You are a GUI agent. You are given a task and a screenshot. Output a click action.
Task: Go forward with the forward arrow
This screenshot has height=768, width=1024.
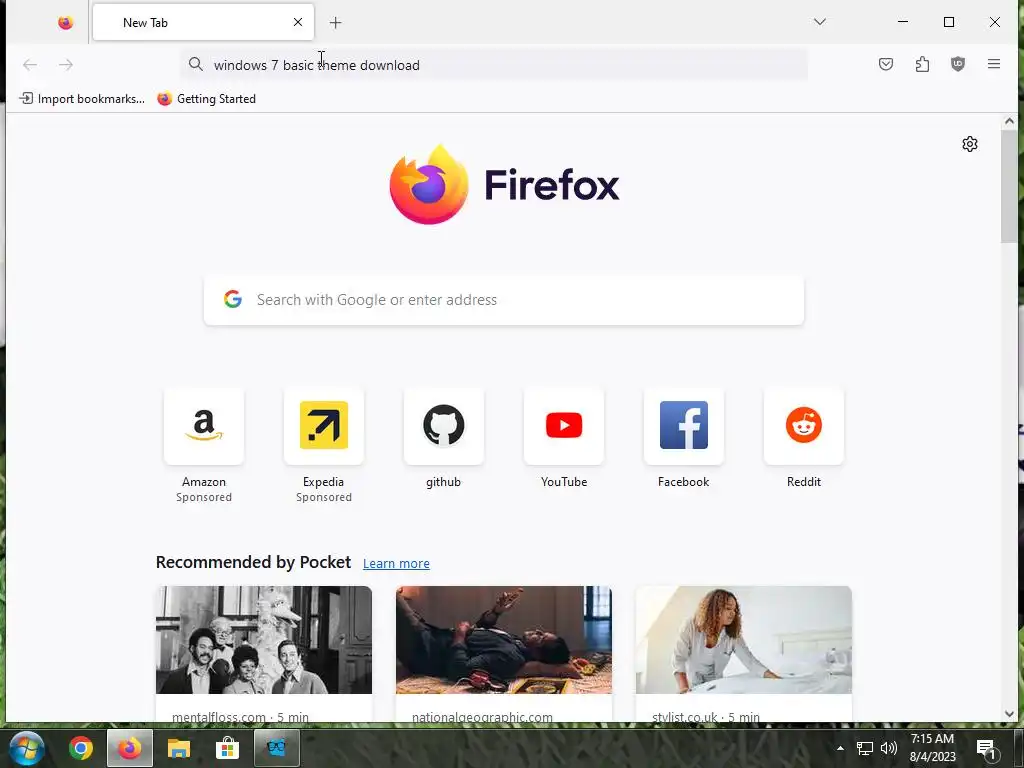[x=66, y=65]
